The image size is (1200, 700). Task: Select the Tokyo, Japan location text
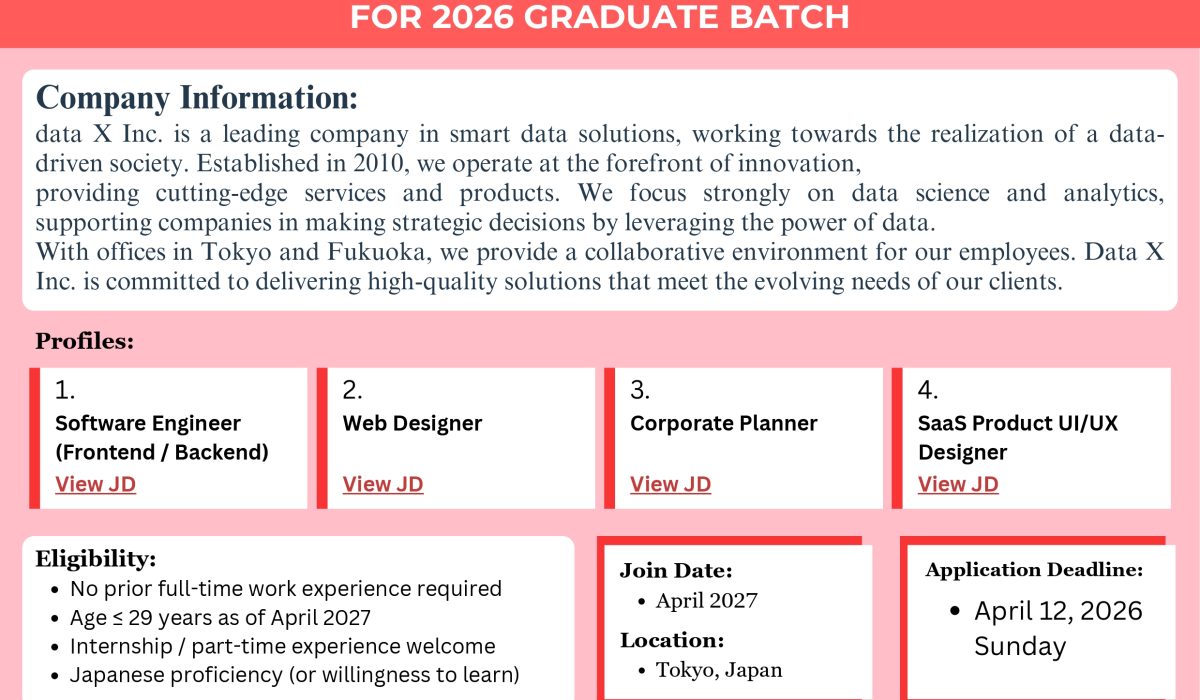[719, 670]
